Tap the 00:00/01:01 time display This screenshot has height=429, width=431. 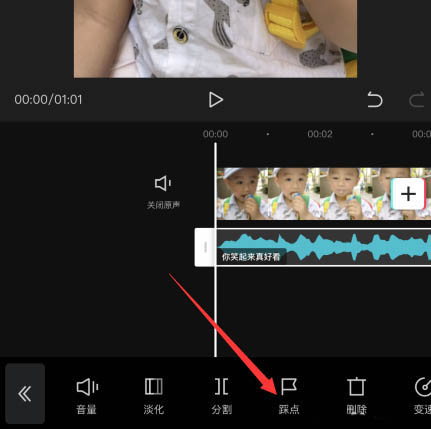point(48,99)
